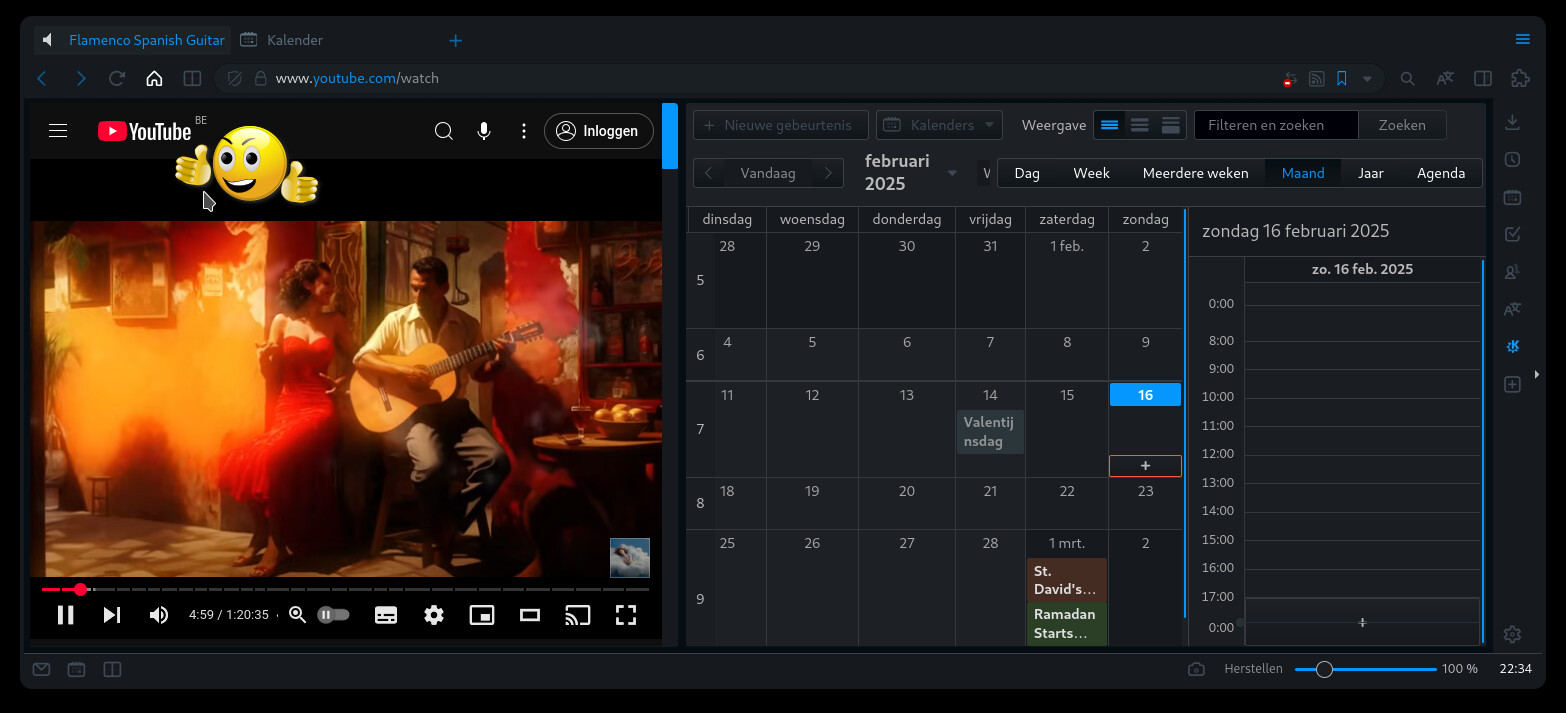
Task: Toggle YouTube autoplay switch
Action: [x=334, y=615]
